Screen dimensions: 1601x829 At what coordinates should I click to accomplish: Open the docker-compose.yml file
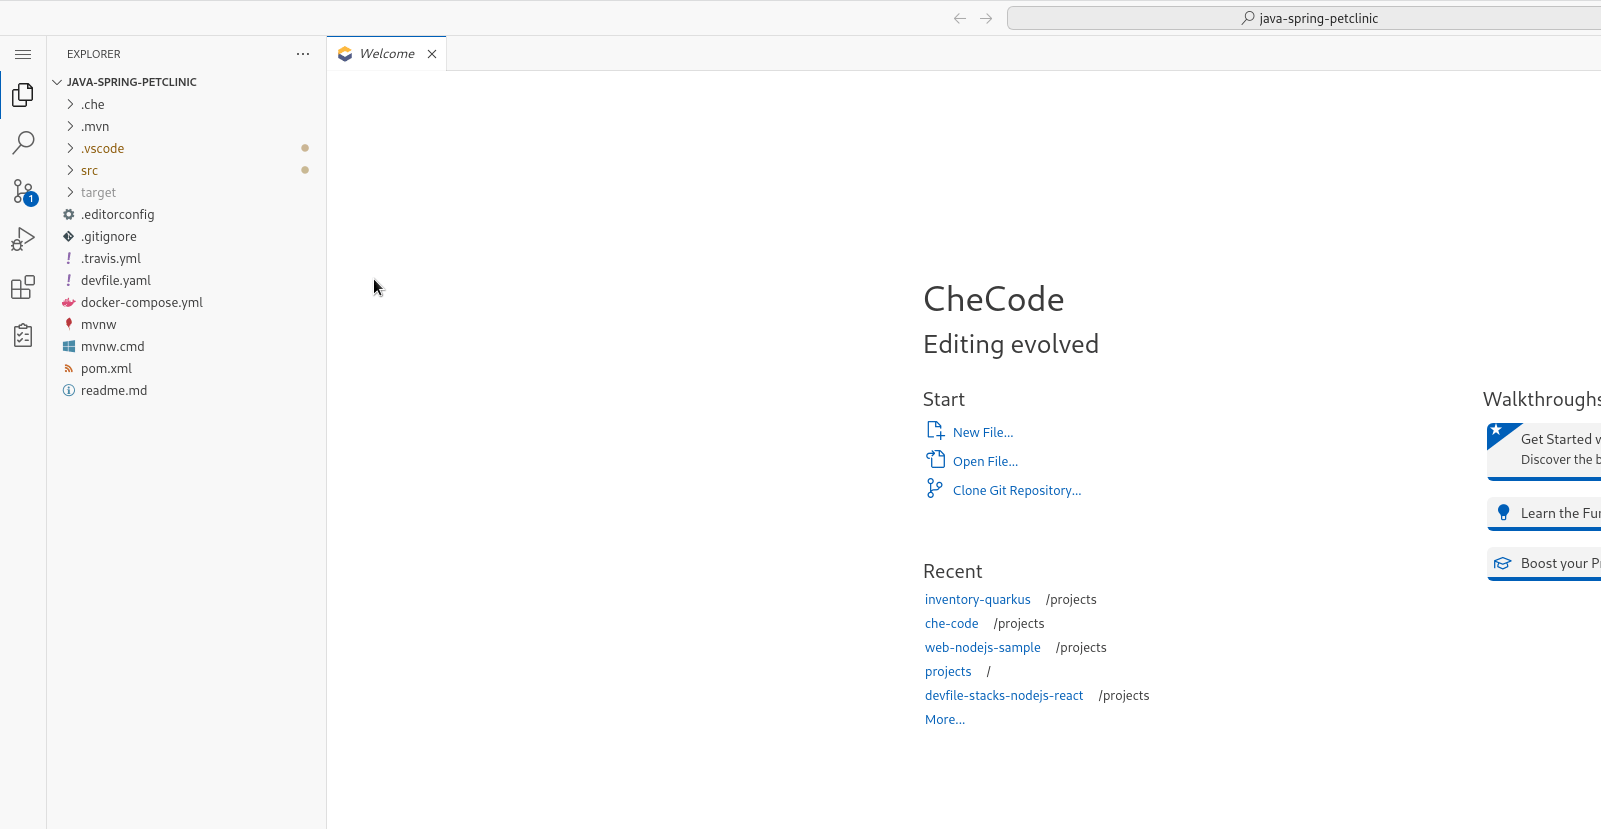point(187,302)
